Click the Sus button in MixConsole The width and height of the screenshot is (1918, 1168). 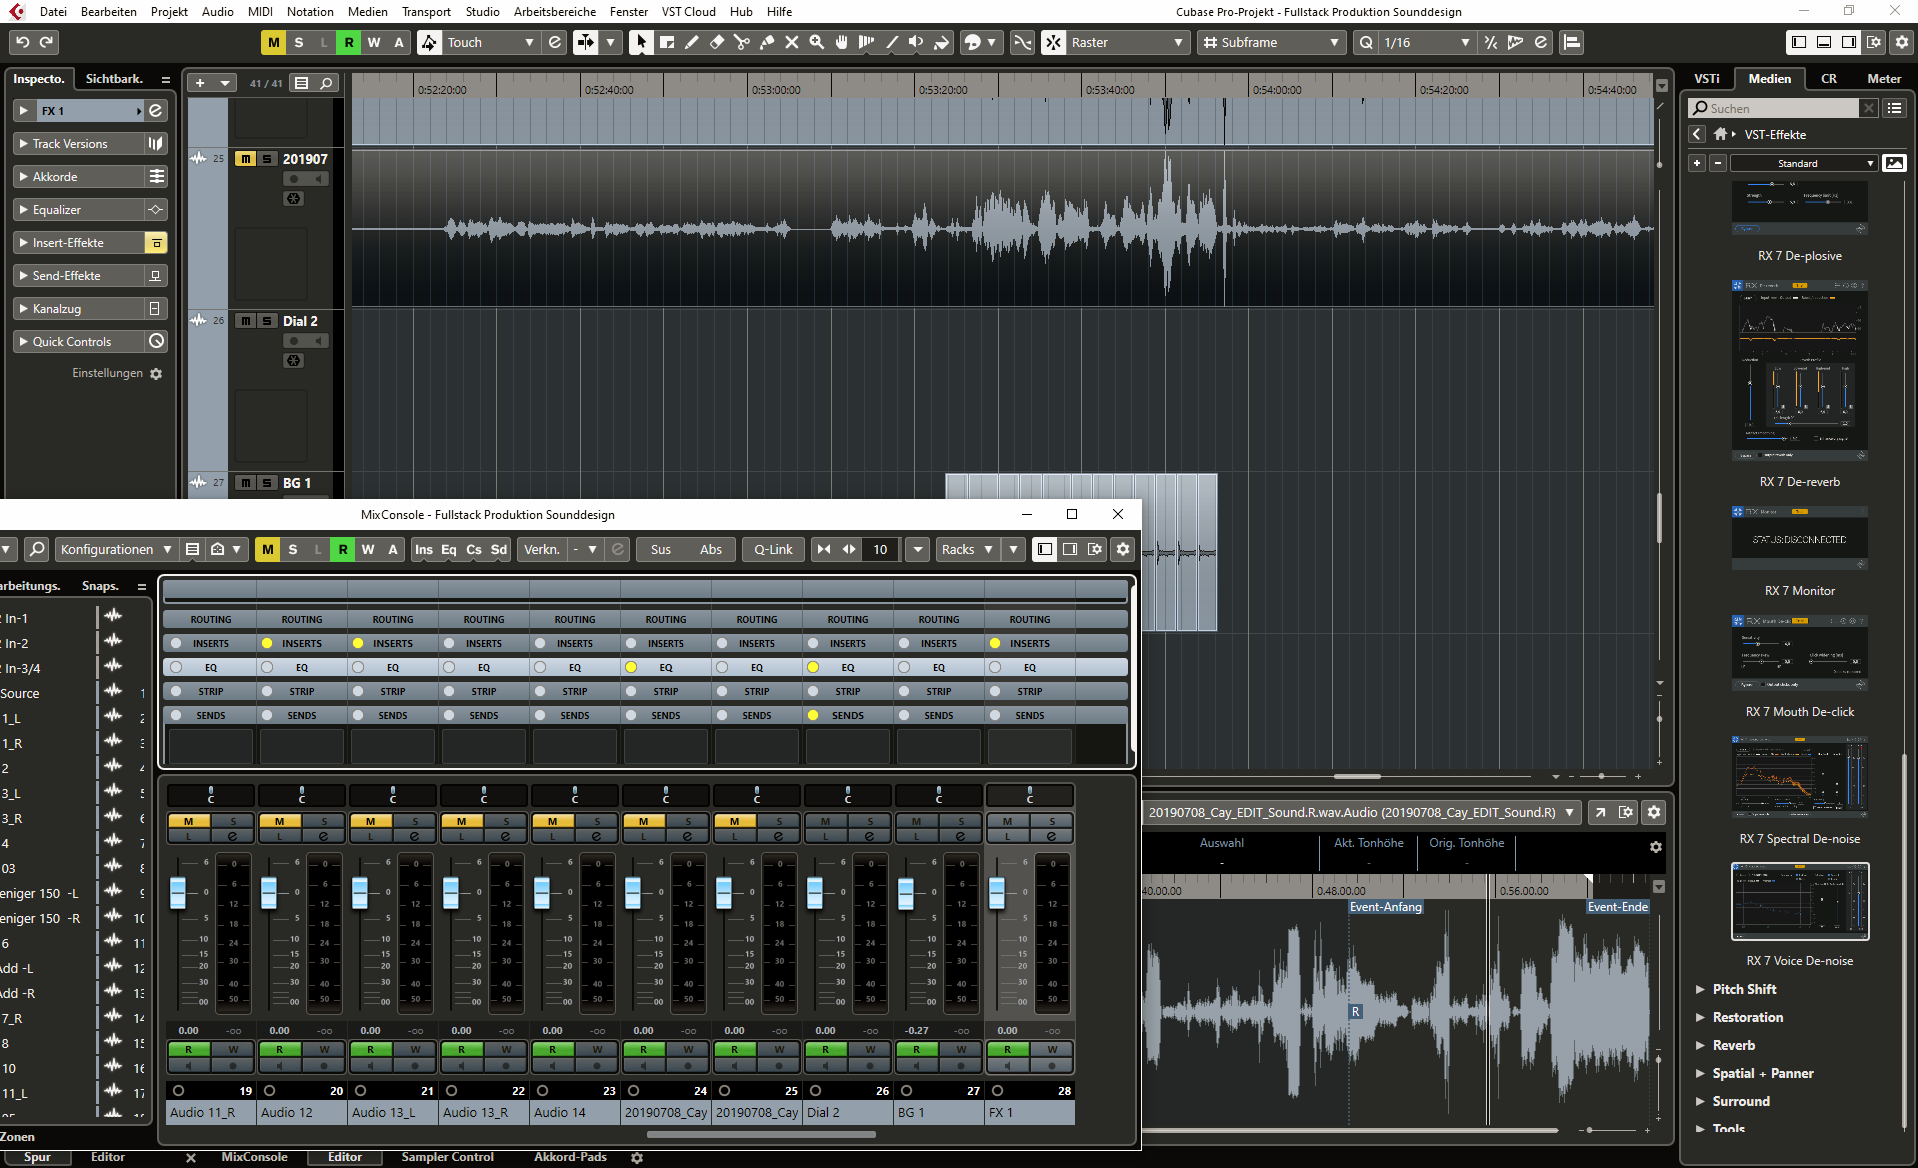coord(661,549)
